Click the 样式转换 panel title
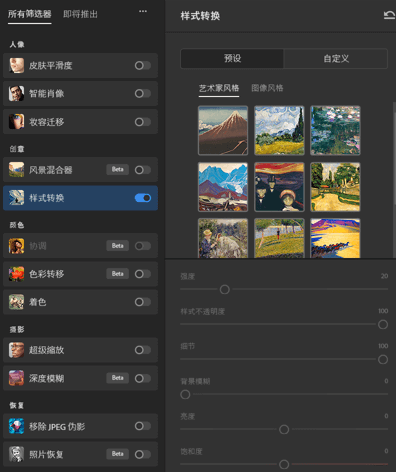This screenshot has height=472, width=396. 200,16
